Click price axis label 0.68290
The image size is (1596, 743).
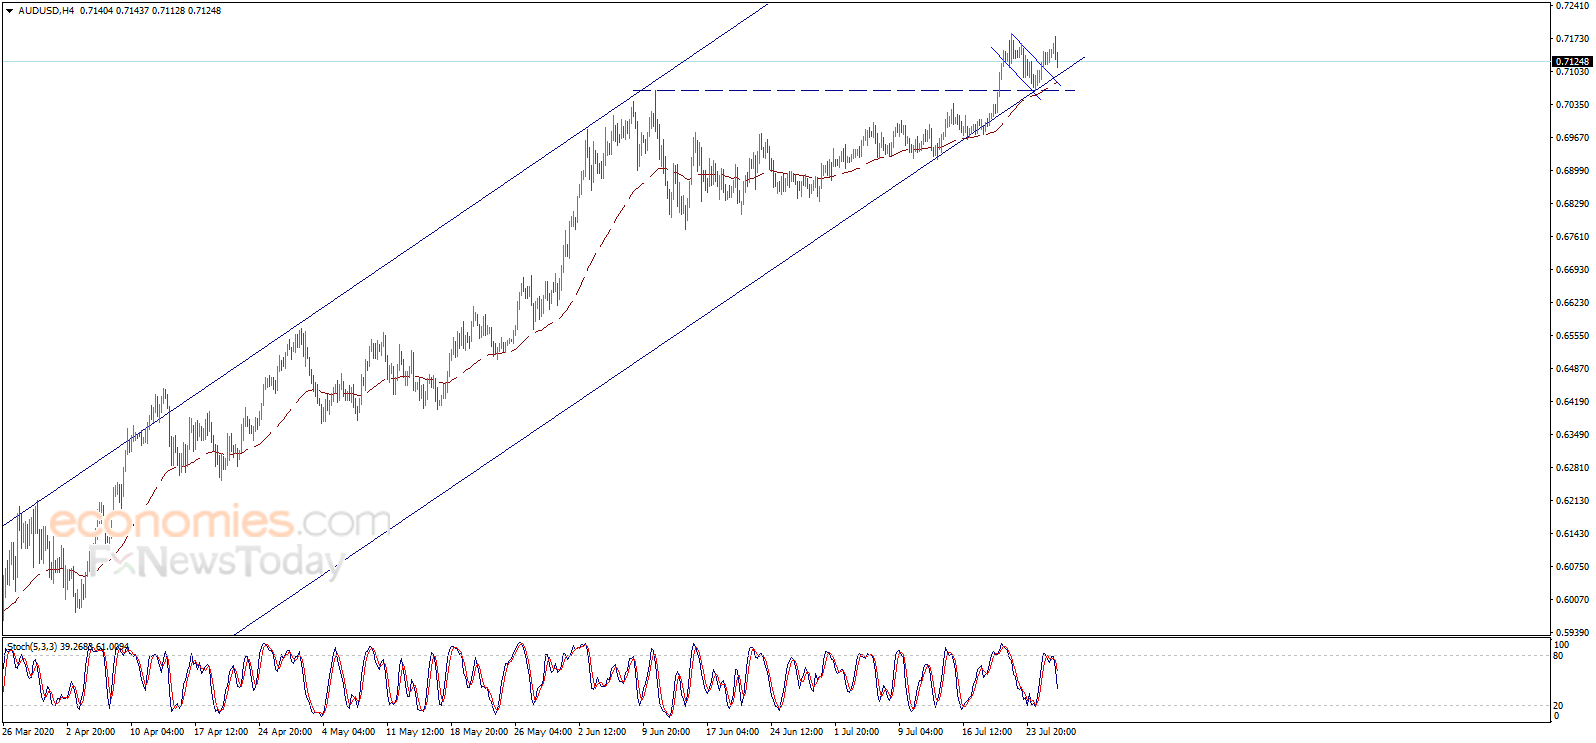pyautogui.click(x=1573, y=204)
